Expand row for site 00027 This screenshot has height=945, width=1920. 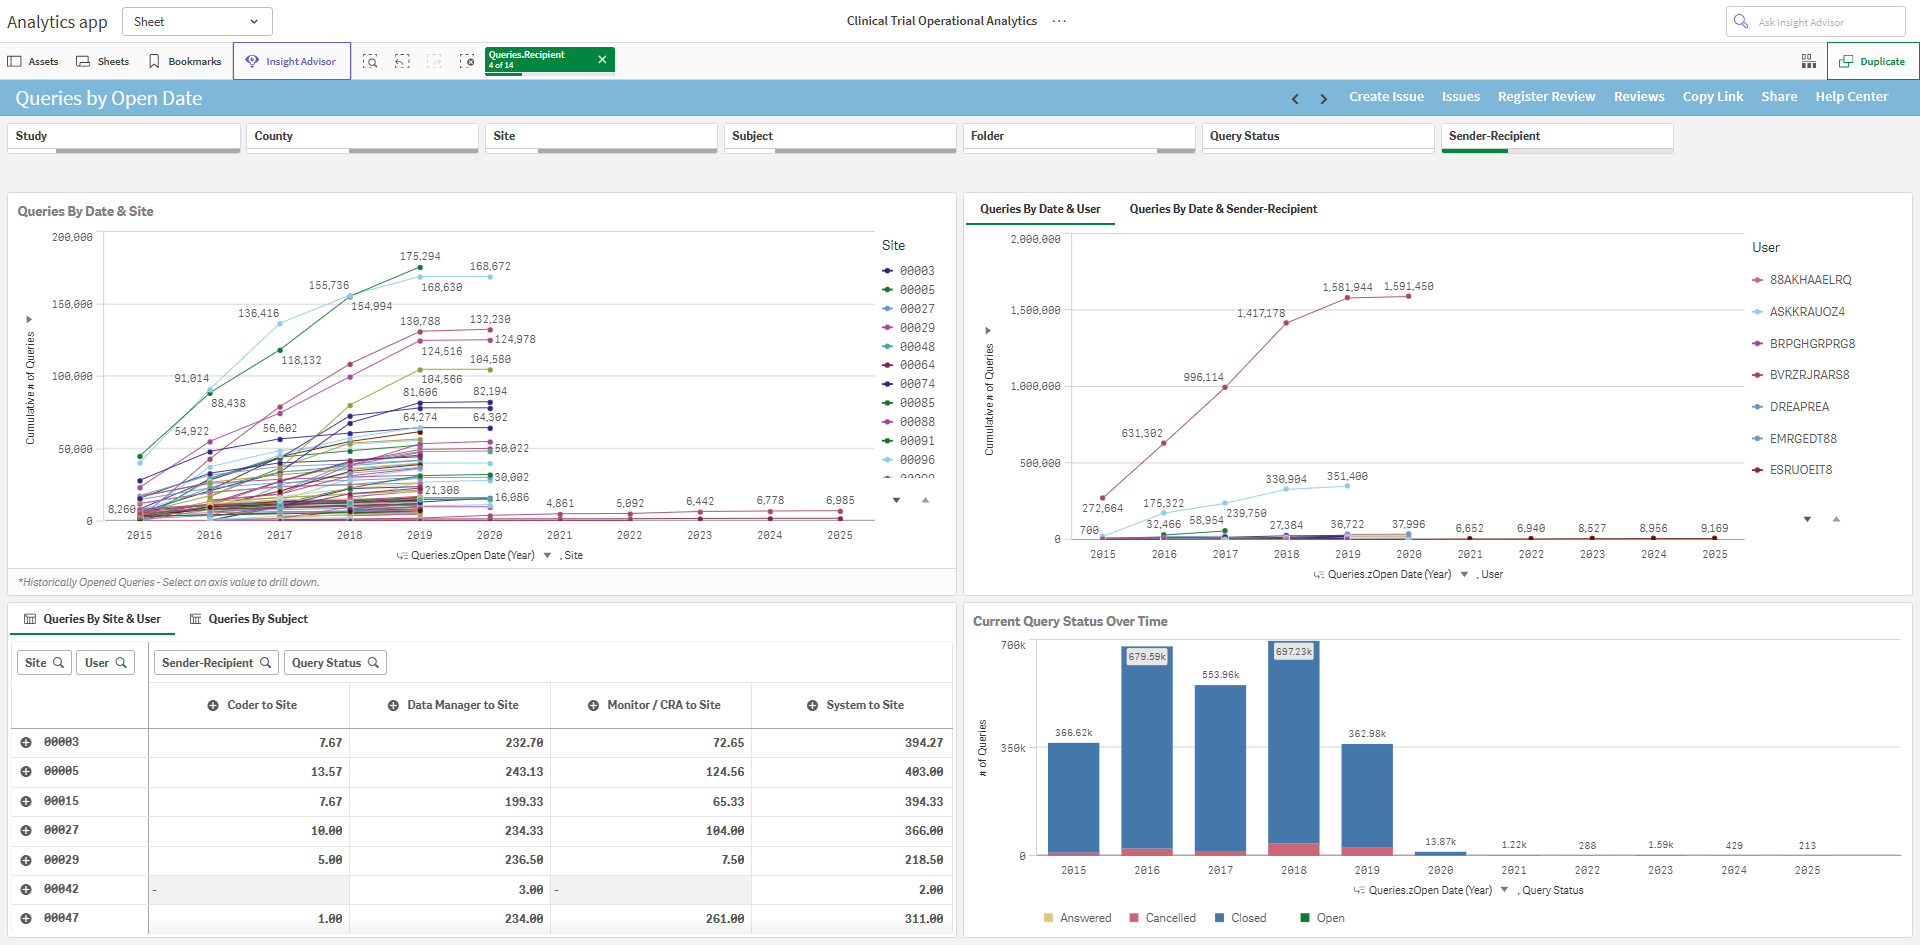point(26,830)
